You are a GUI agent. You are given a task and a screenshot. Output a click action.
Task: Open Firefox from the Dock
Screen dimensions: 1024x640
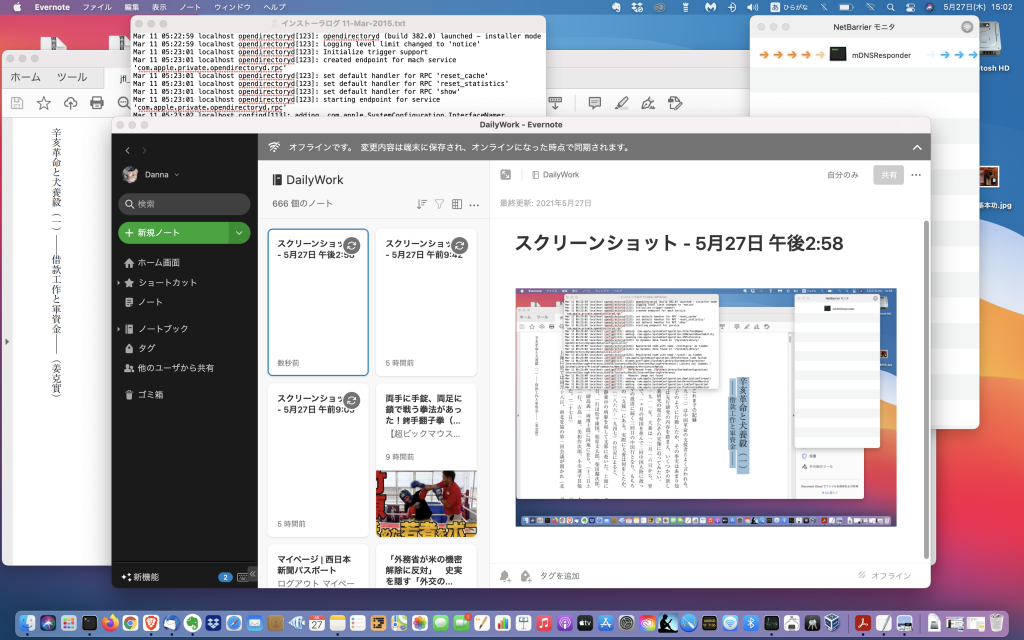(x=110, y=623)
